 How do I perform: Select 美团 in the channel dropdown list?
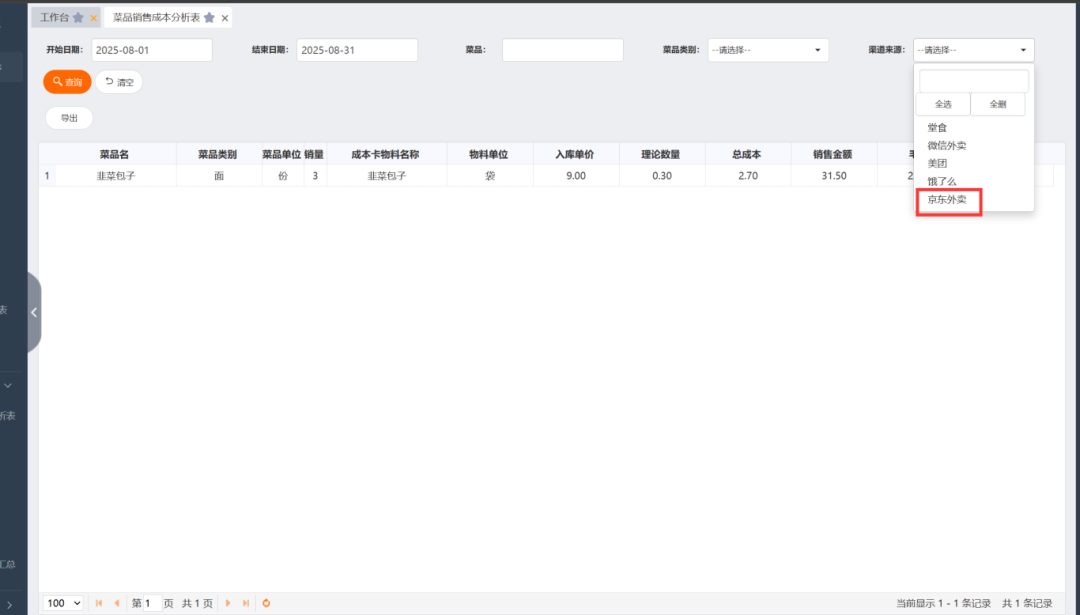click(x=936, y=163)
